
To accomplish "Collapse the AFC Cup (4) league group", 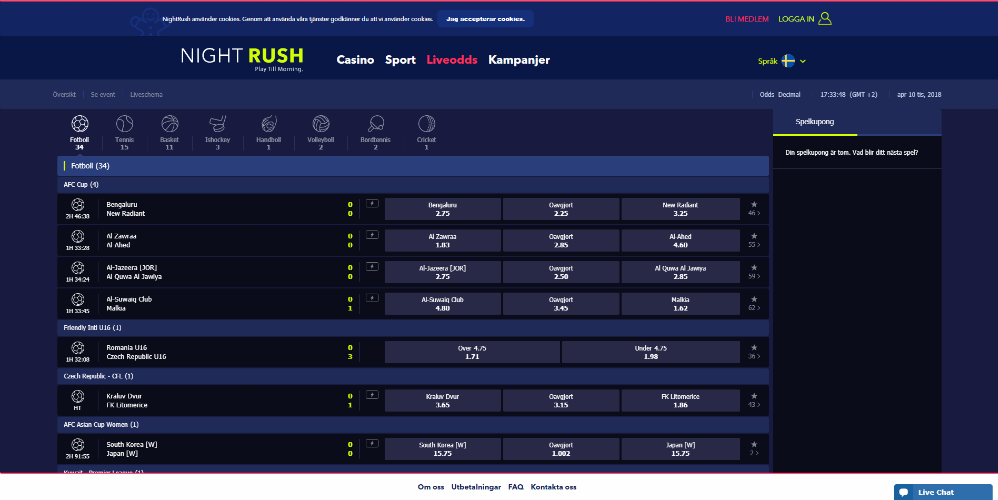I will [x=413, y=184].
